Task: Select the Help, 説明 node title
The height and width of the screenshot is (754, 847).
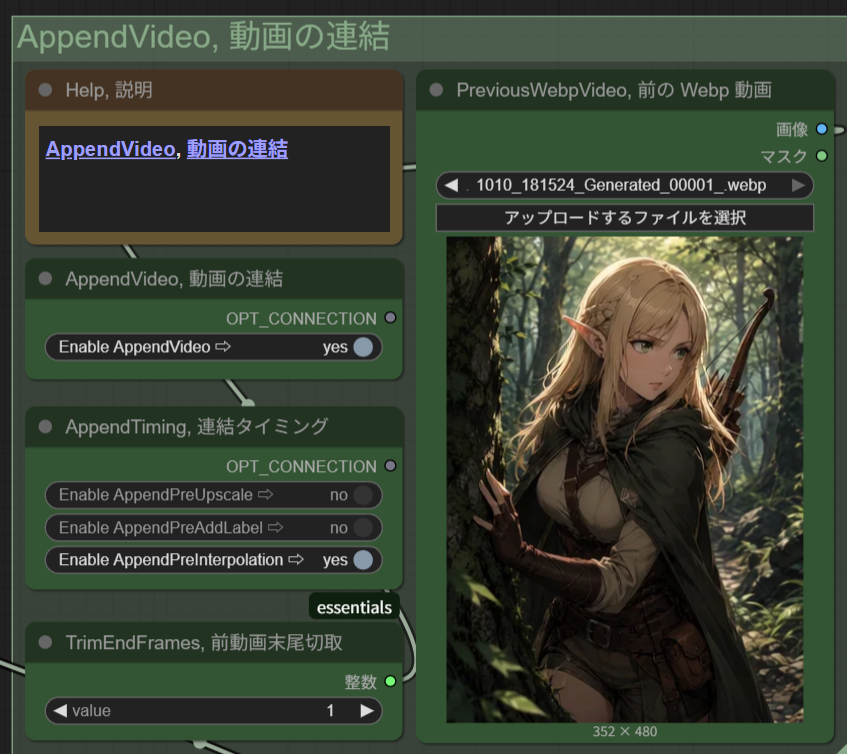Action: (109, 90)
